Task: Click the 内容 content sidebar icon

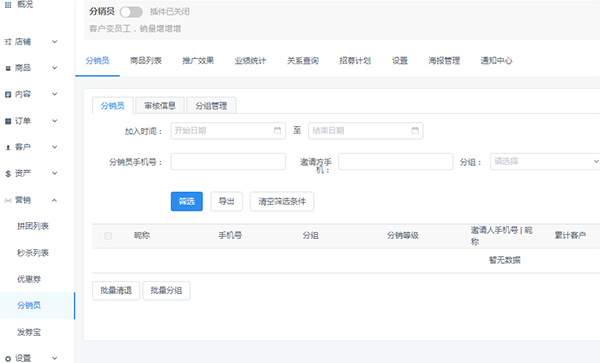Action: point(8,94)
